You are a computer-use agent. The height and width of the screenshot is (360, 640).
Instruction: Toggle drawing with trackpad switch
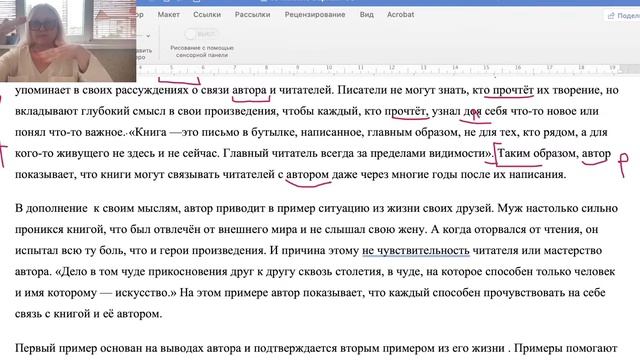201,34
